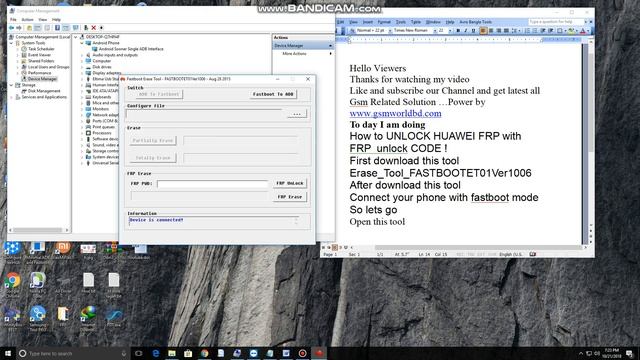Viewport: 640px width, 360px height.
Task: Open Table menu in Word
Action: 416,22
